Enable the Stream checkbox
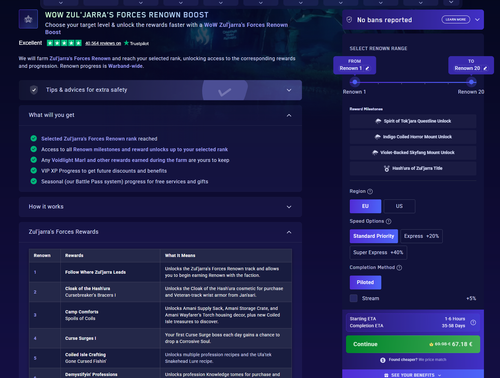 (x=354, y=298)
